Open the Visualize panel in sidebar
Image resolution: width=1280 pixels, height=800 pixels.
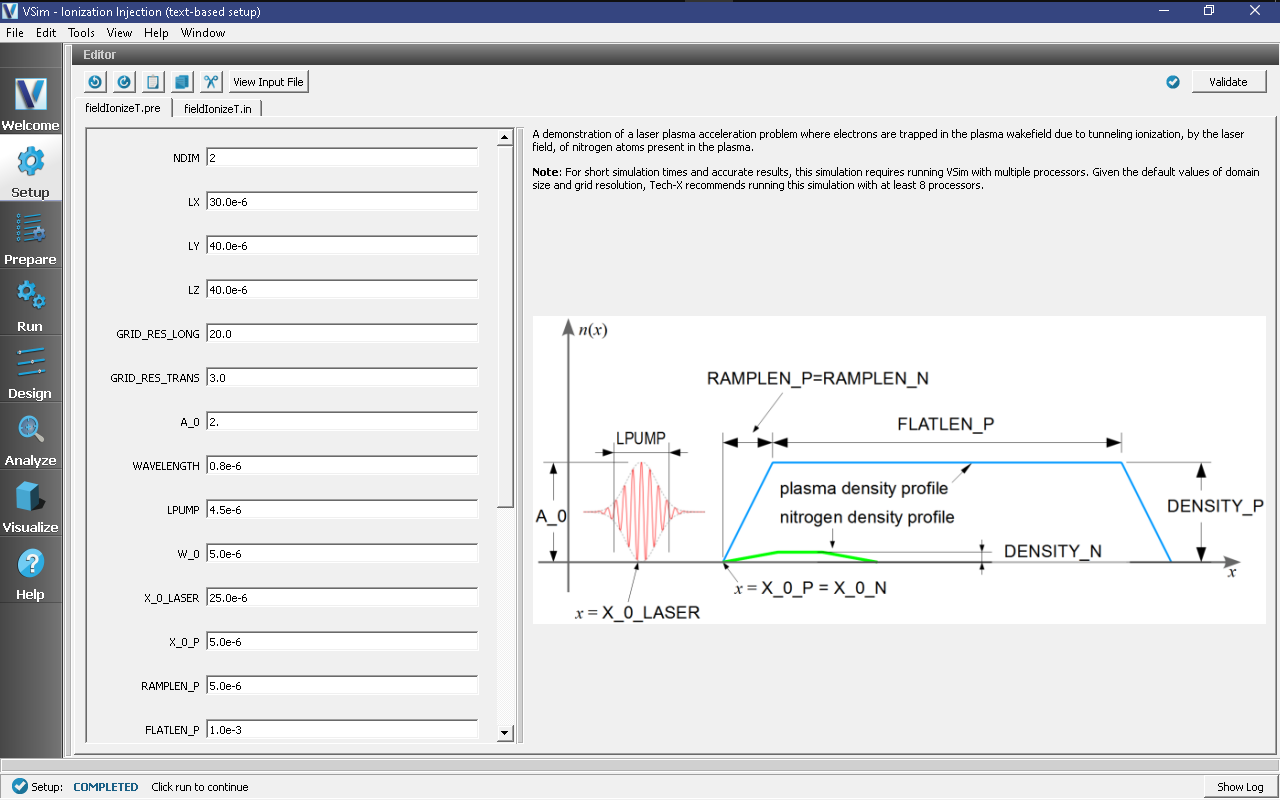[x=30, y=504]
